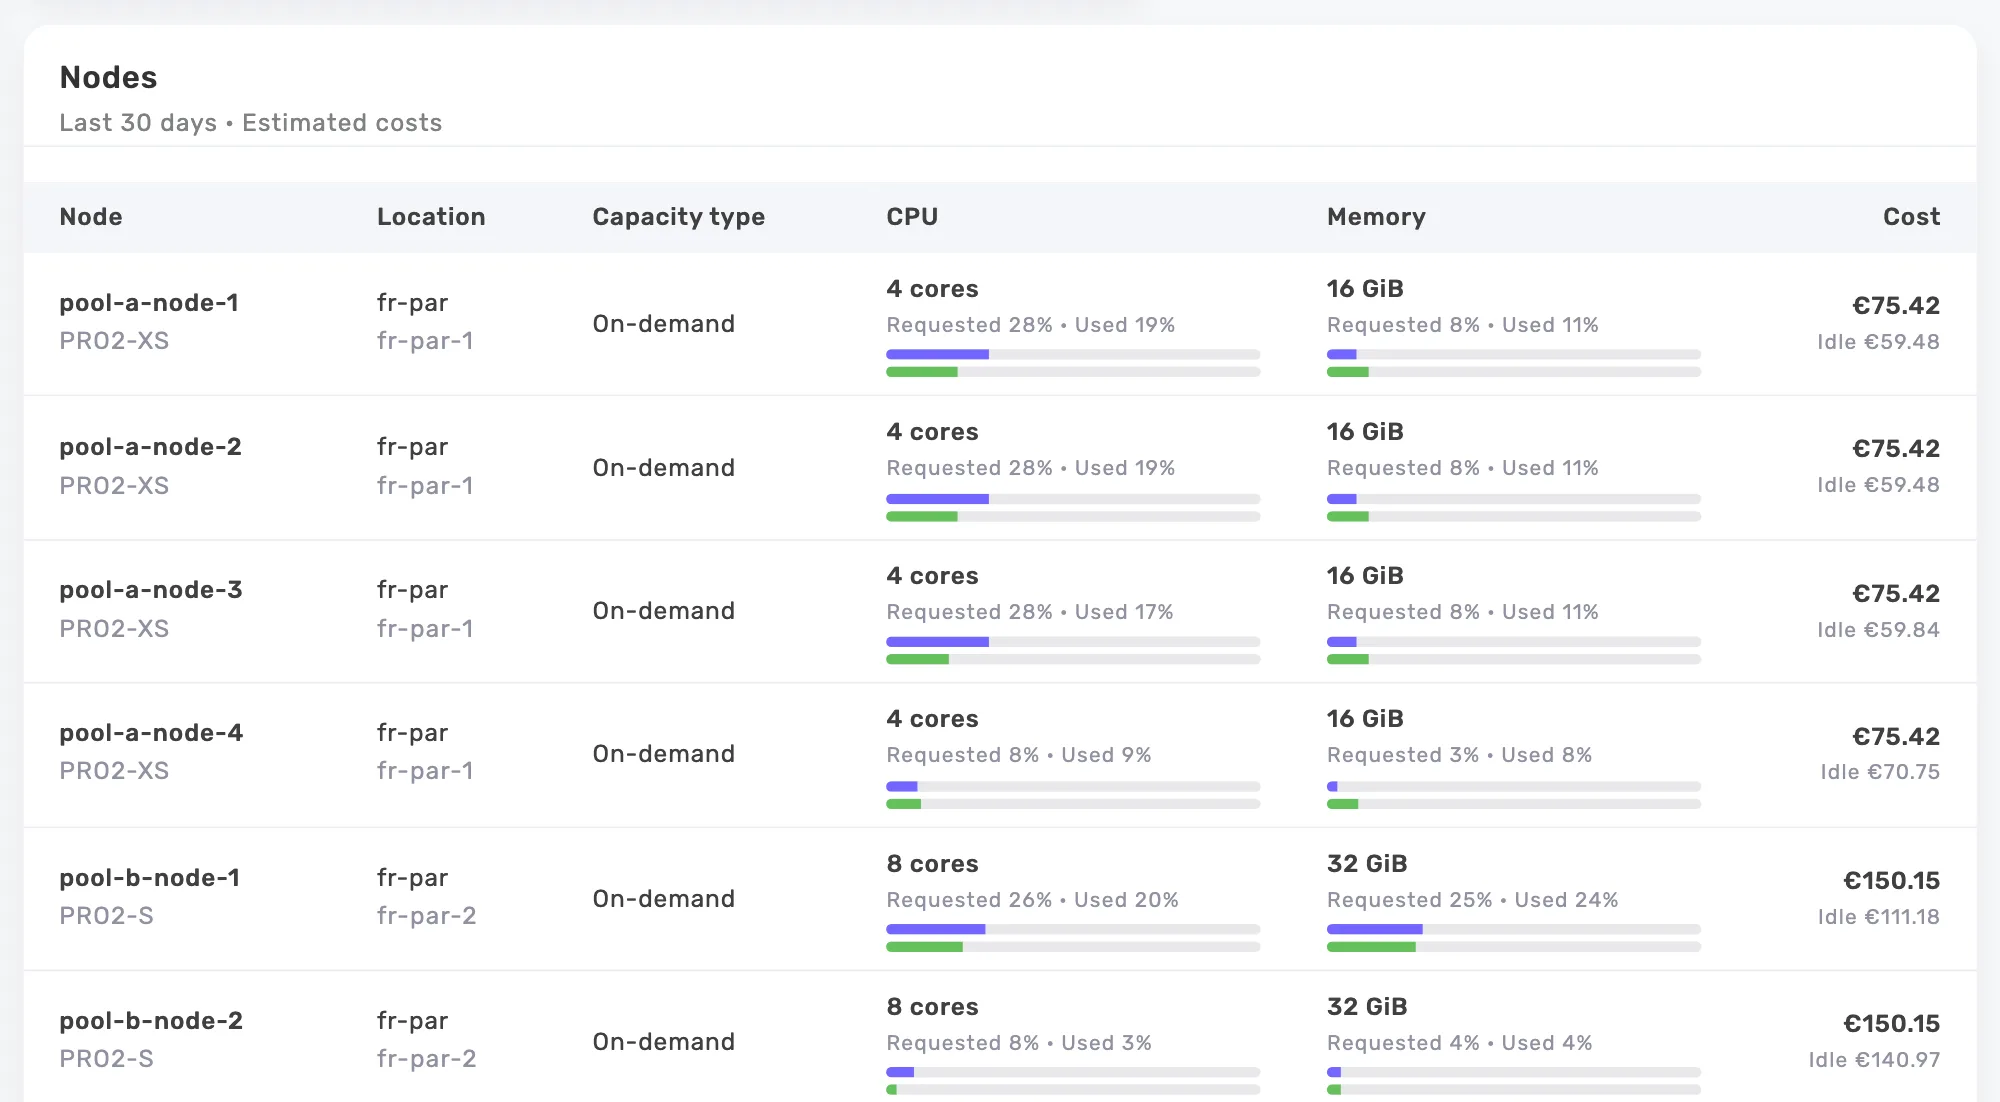Select the Capacity type column header
This screenshot has height=1102, width=2000.
click(678, 217)
